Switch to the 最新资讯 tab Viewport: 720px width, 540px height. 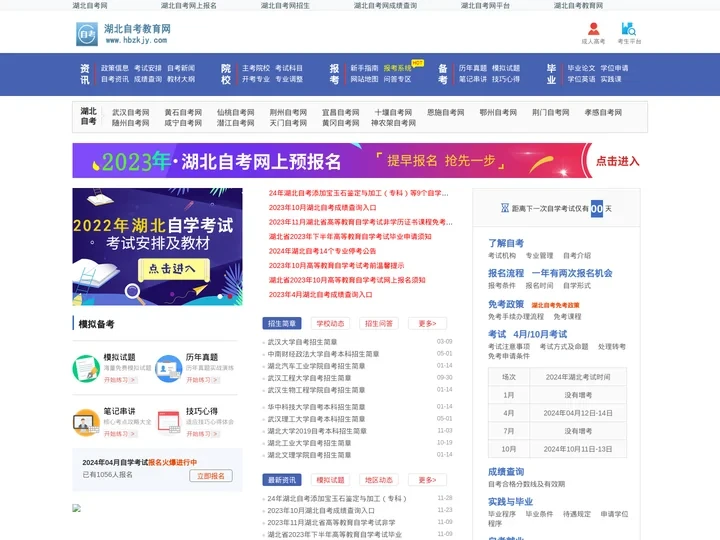[x=282, y=480]
